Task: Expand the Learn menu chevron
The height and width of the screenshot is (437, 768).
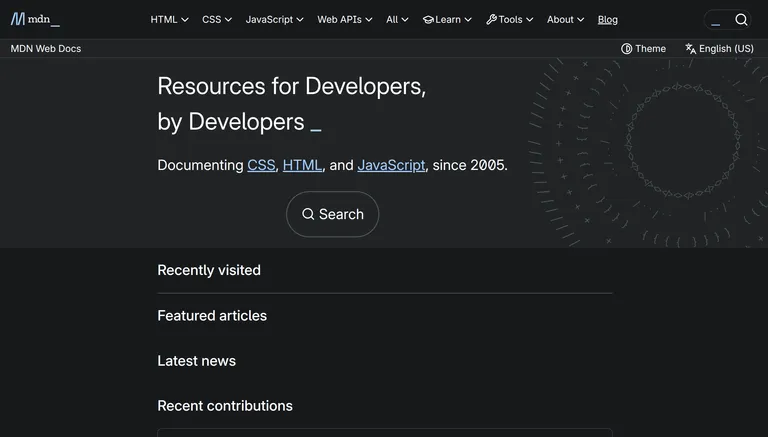Action: pyautogui.click(x=468, y=20)
